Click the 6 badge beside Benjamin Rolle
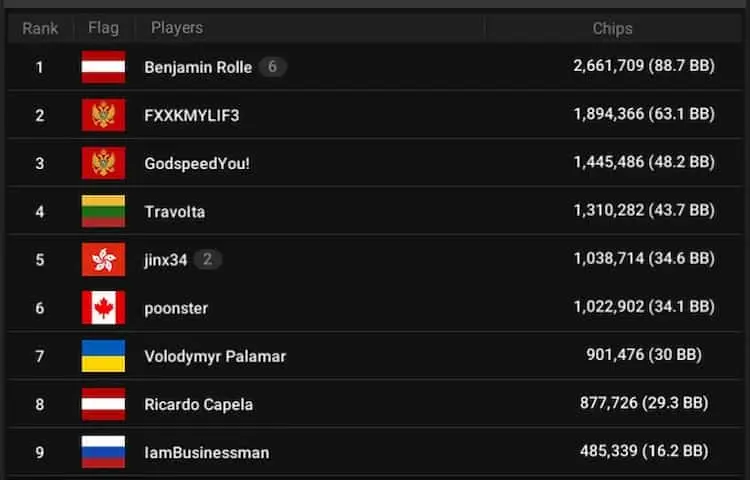The width and height of the screenshot is (750, 480). click(x=272, y=67)
